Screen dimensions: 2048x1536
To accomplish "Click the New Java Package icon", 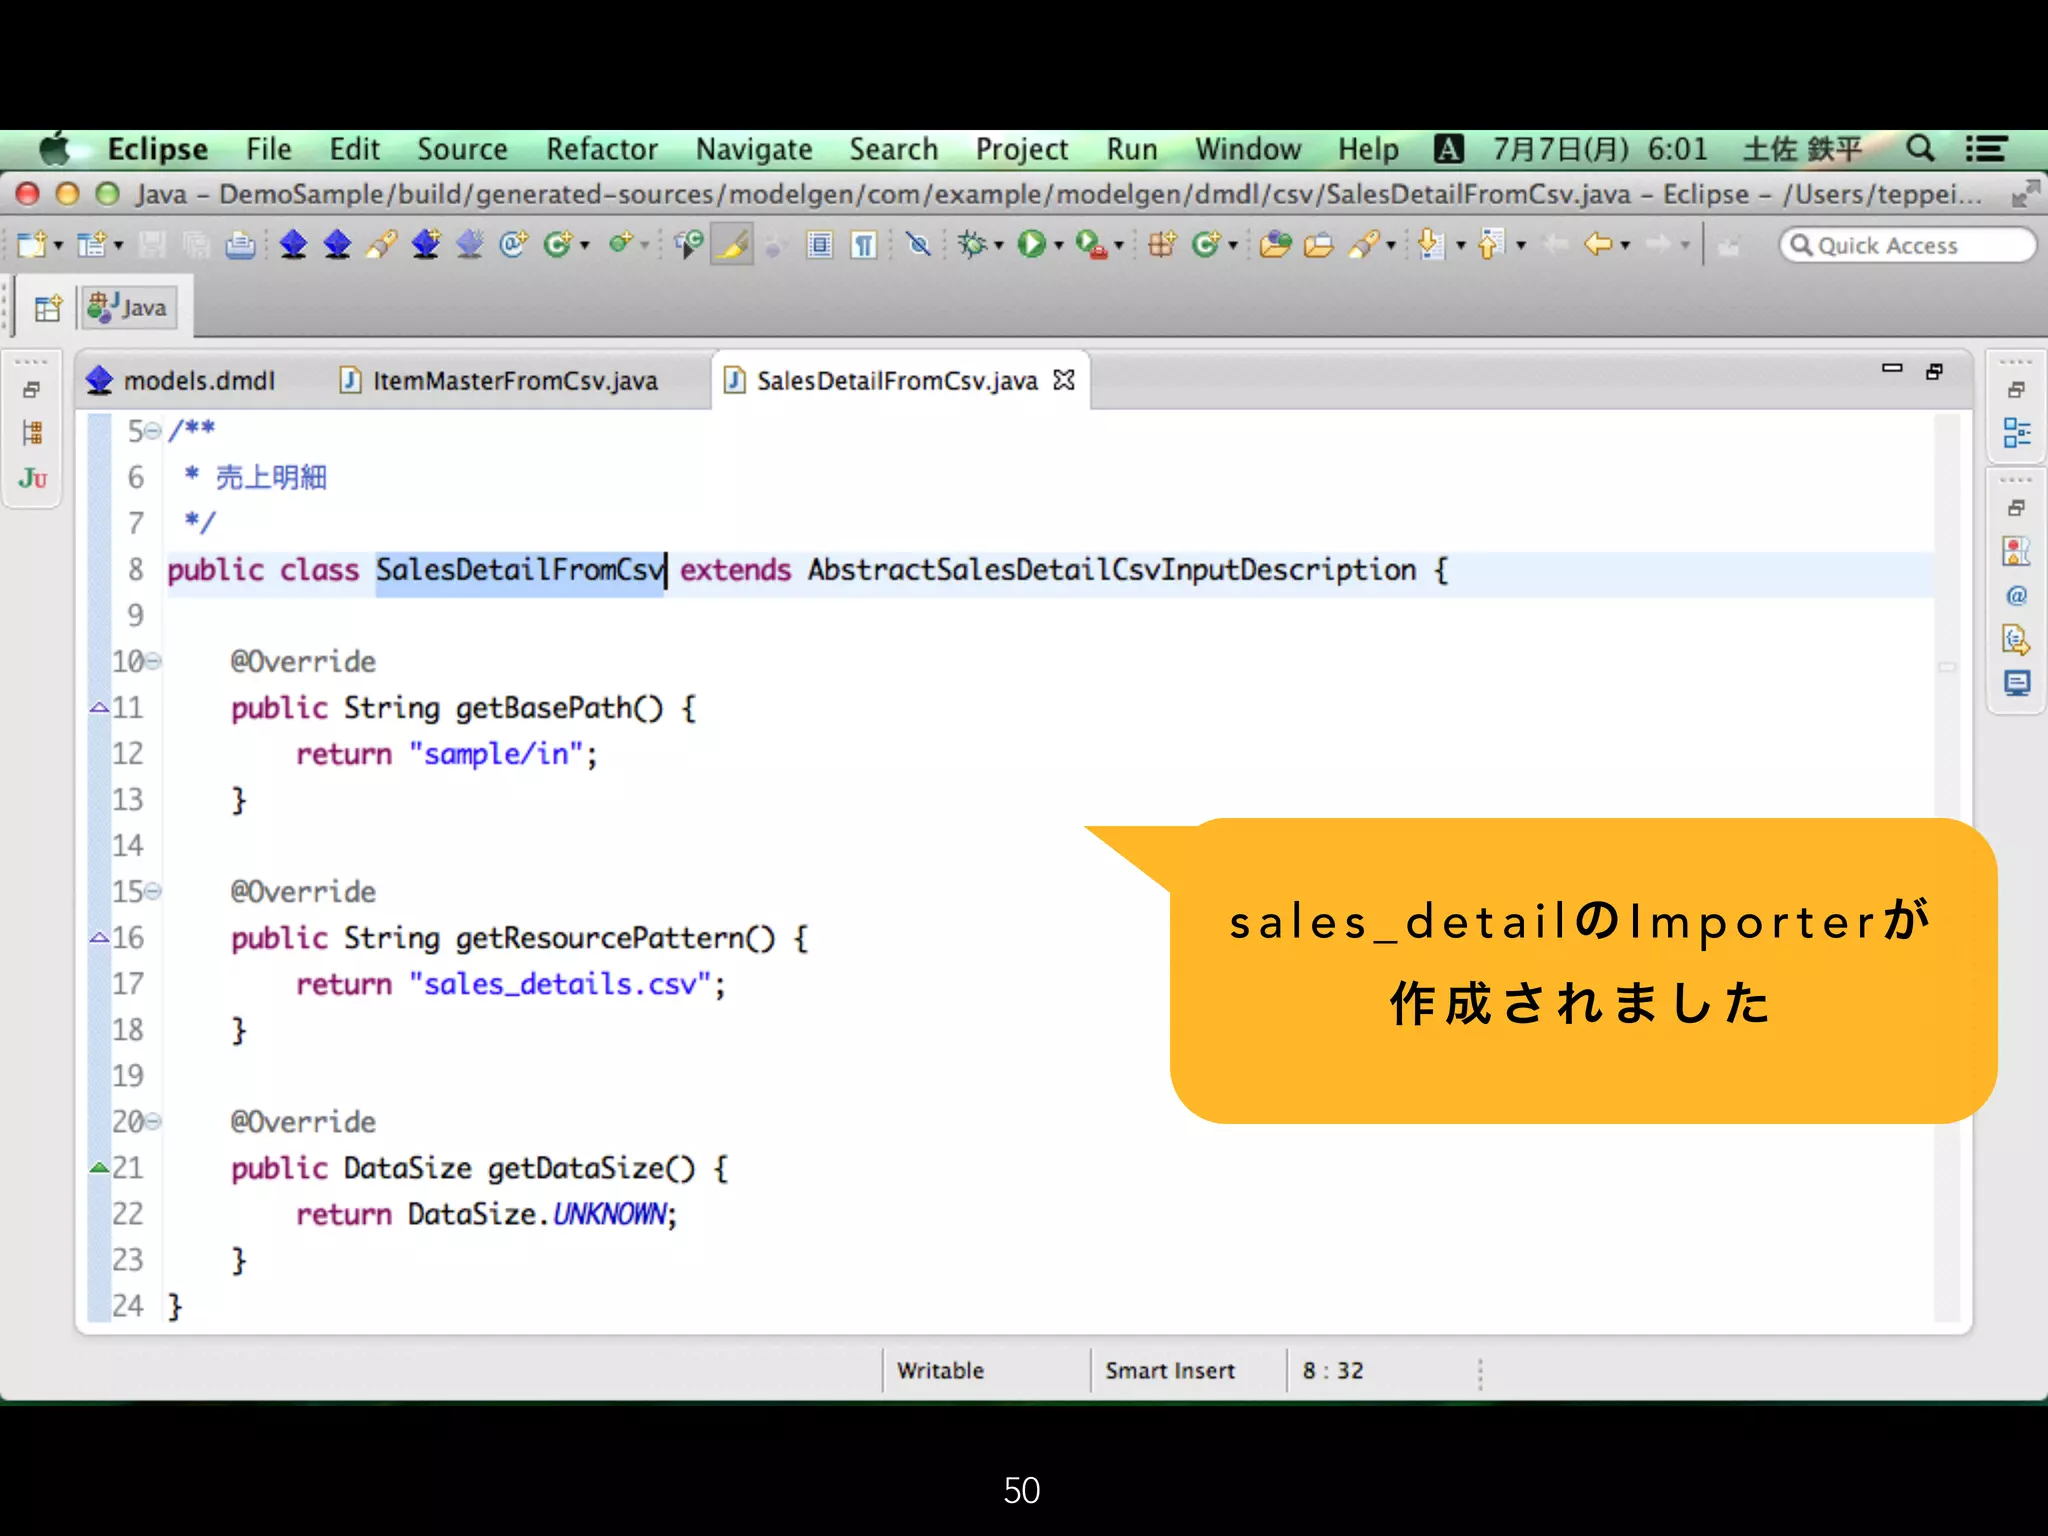I will coord(1161,244).
